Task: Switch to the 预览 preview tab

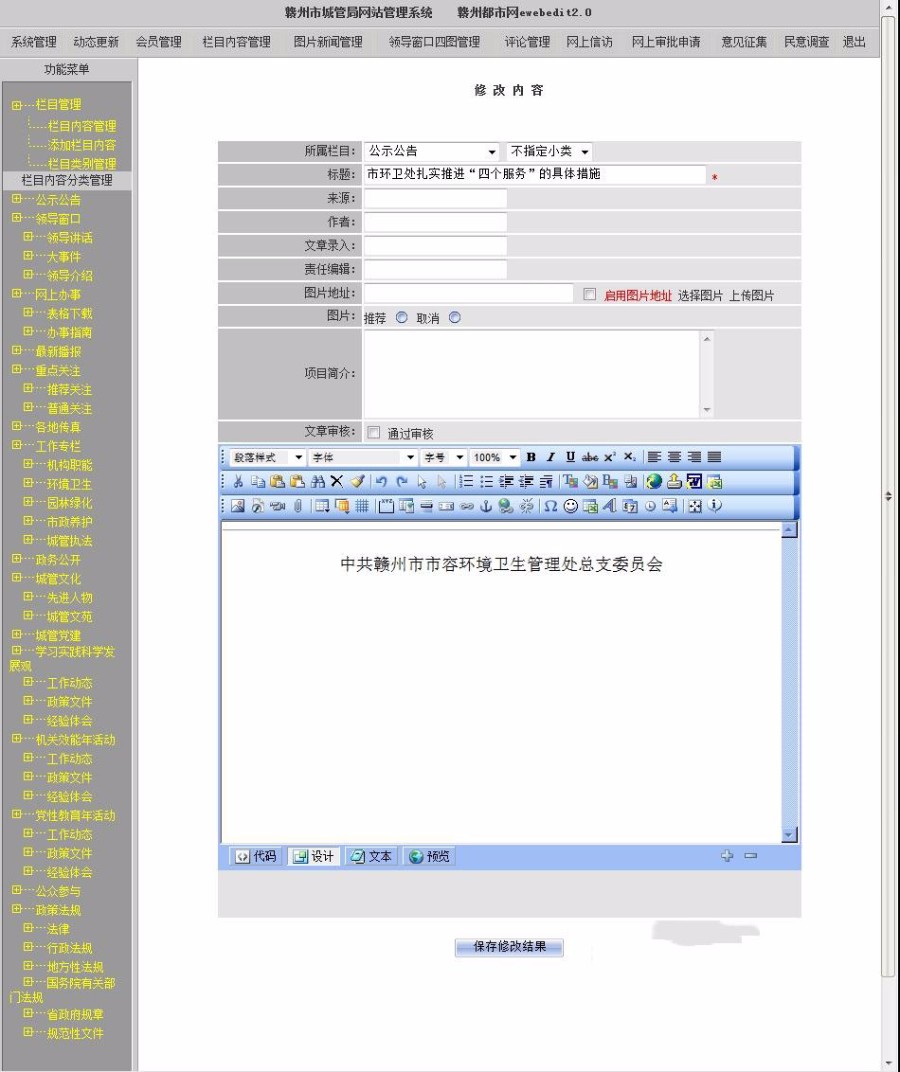Action: (429, 856)
